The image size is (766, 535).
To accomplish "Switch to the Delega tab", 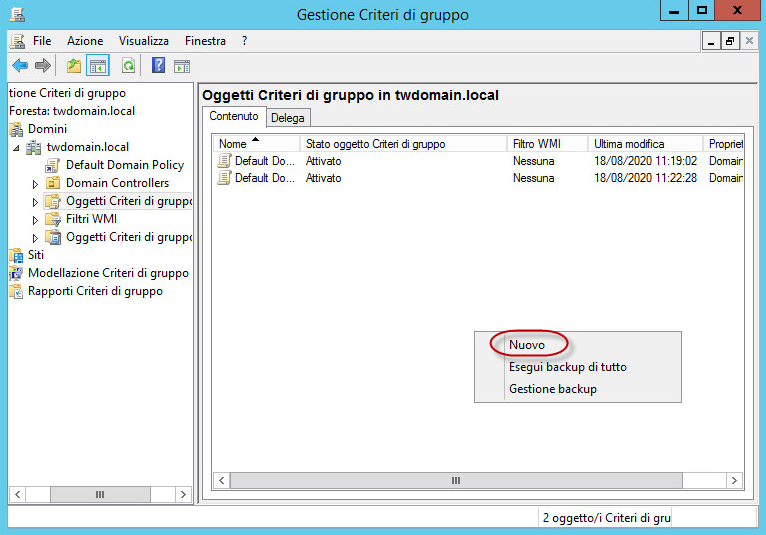I will point(288,117).
